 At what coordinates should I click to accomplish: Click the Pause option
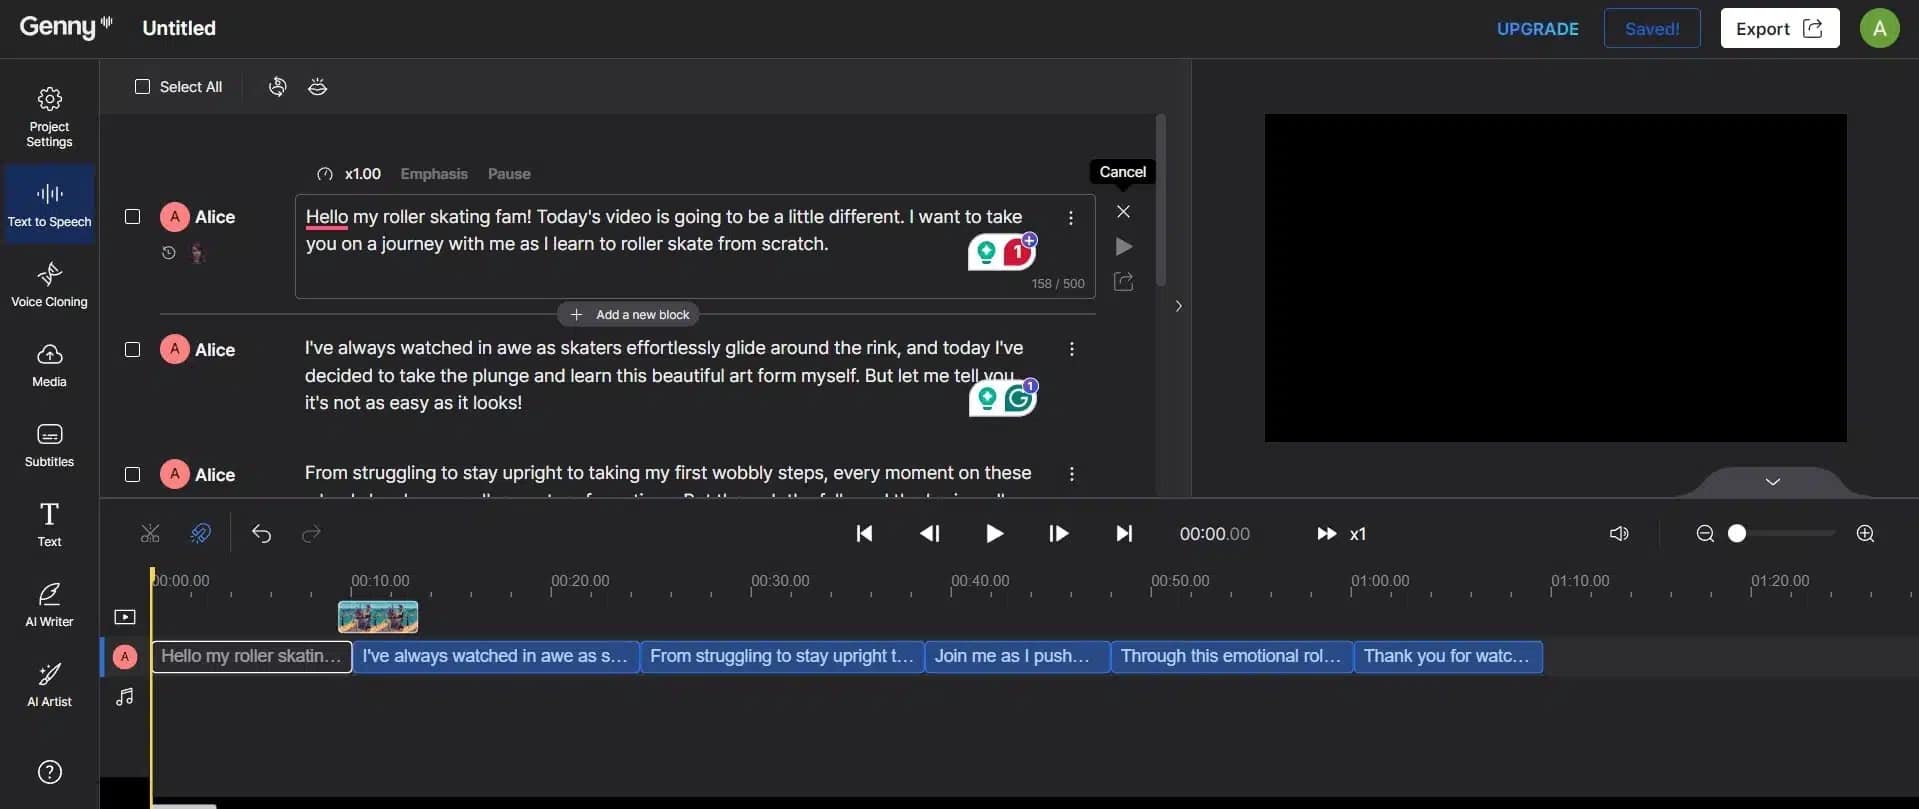(x=509, y=174)
